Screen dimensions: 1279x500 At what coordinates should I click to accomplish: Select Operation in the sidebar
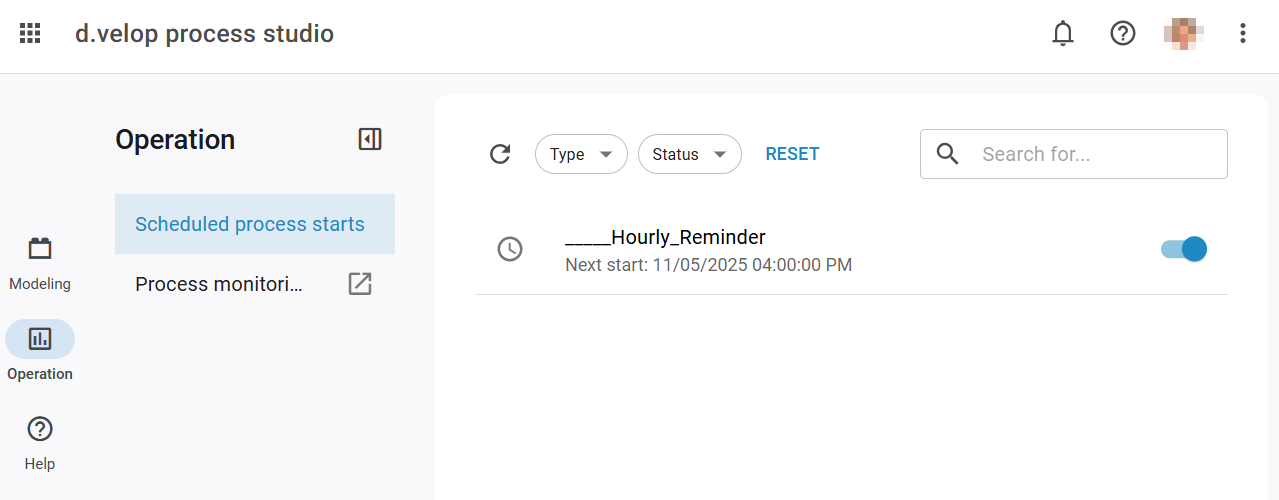[40, 351]
